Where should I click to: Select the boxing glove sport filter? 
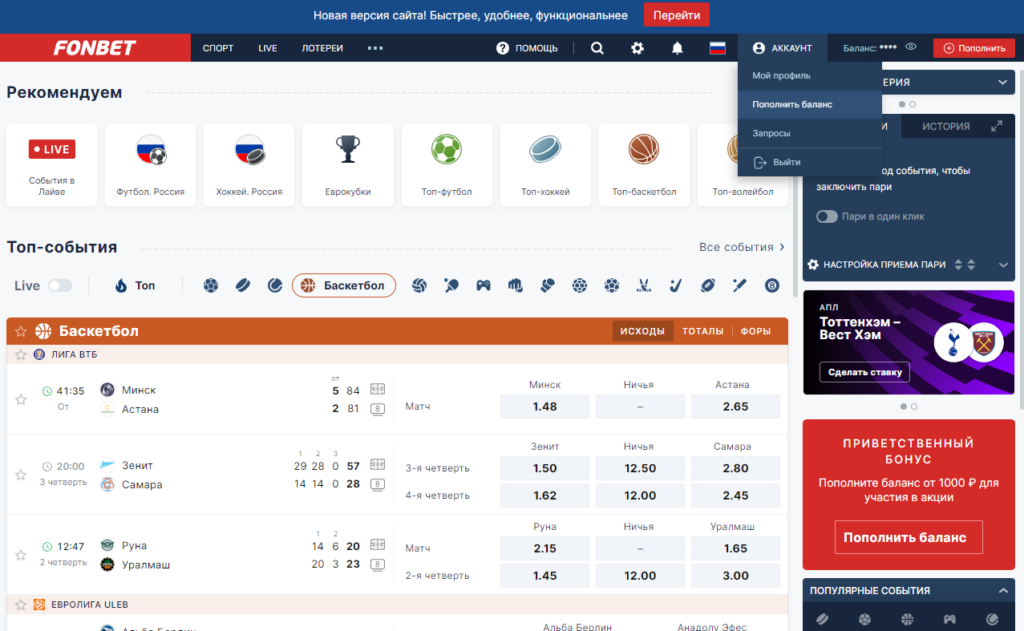coord(547,285)
